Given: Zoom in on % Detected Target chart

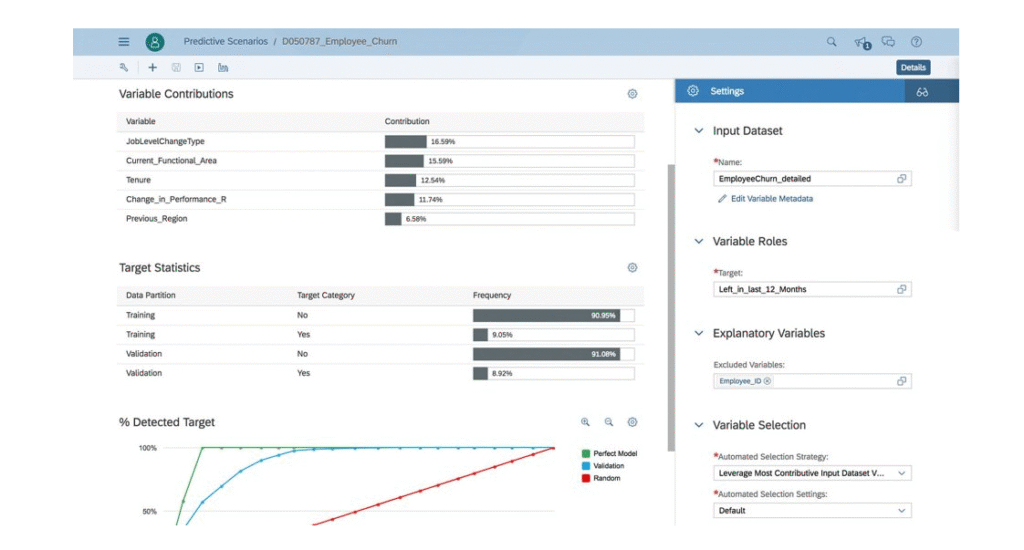Looking at the screenshot, I should coord(586,423).
